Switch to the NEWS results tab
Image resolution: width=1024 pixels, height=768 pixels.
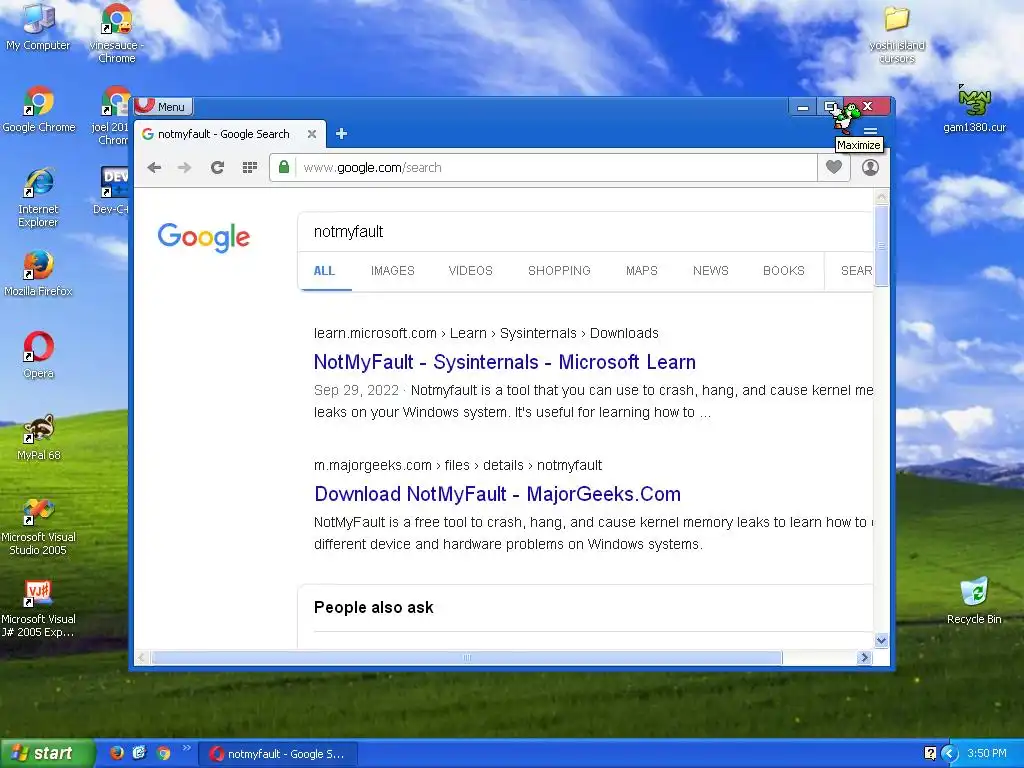pyautogui.click(x=711, y=270)
